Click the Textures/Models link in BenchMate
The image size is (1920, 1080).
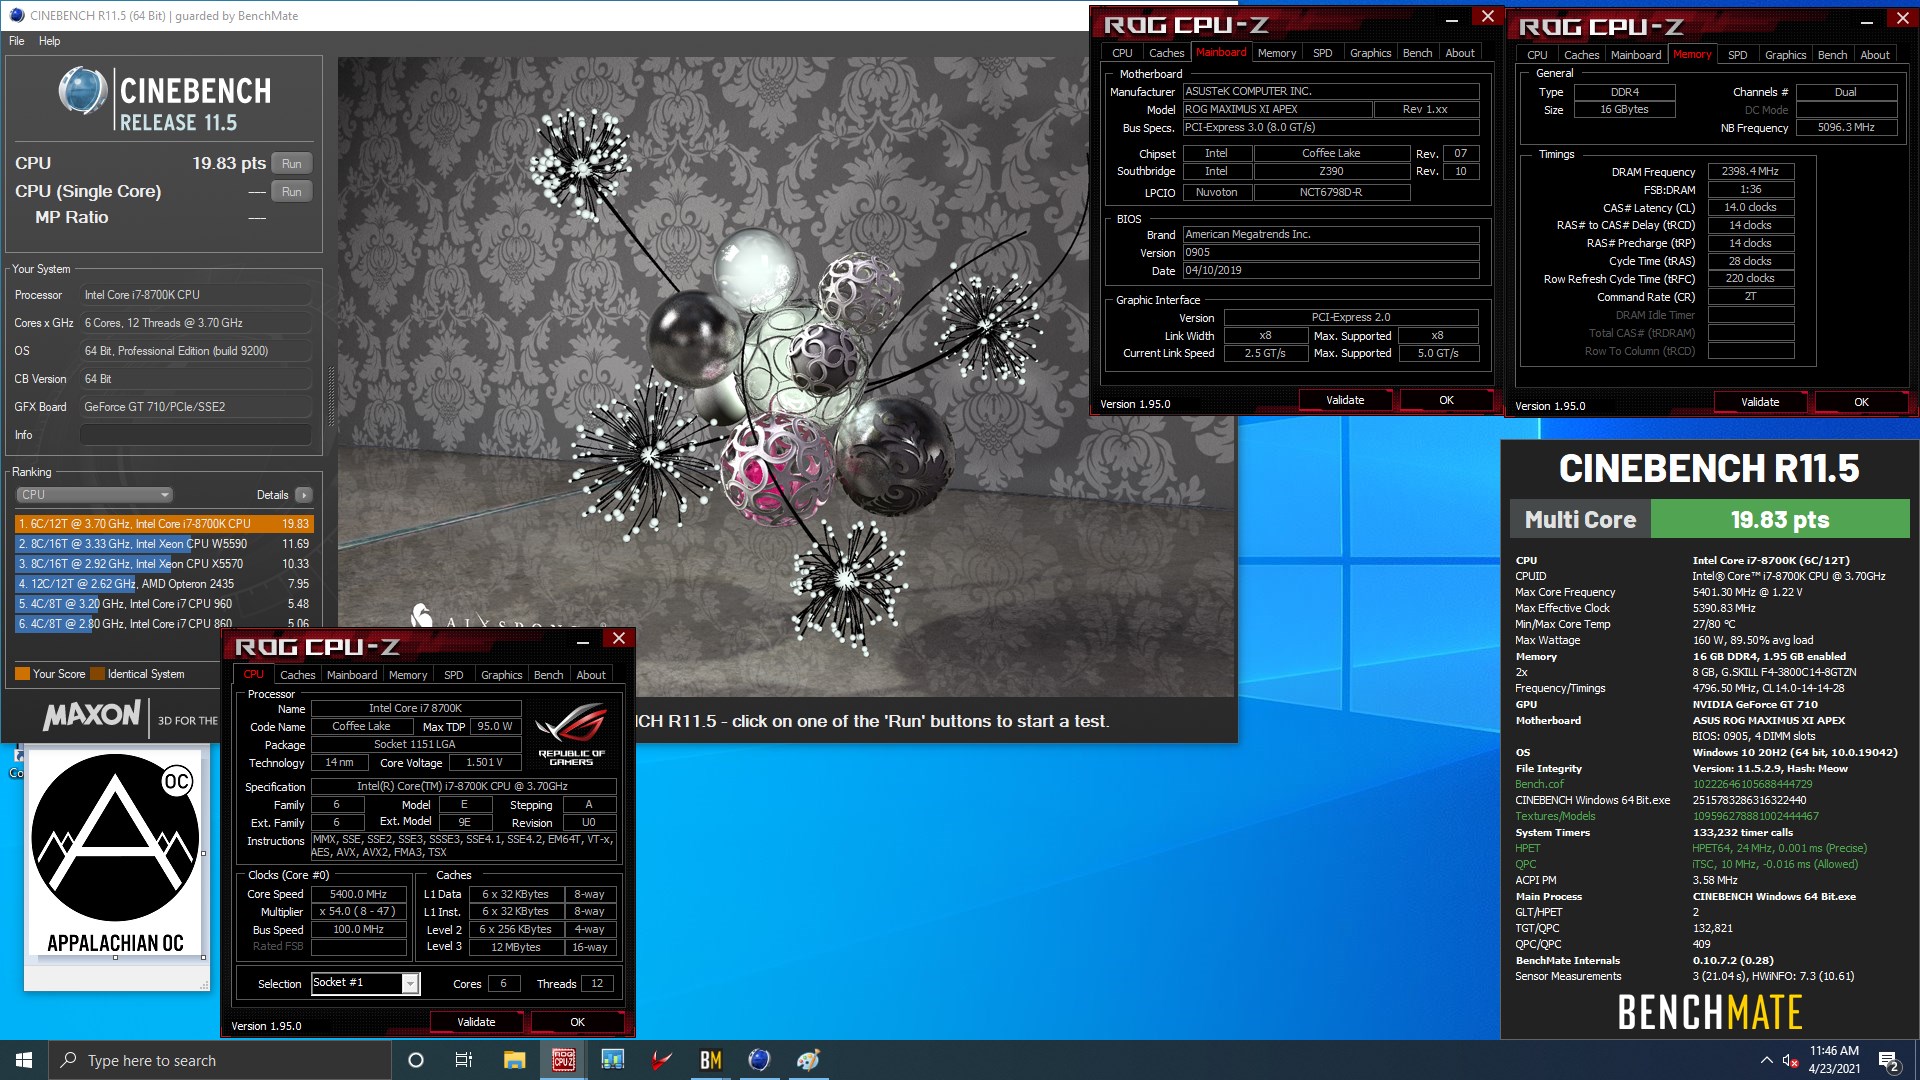pyautogui.click(x=1555, y=816)
